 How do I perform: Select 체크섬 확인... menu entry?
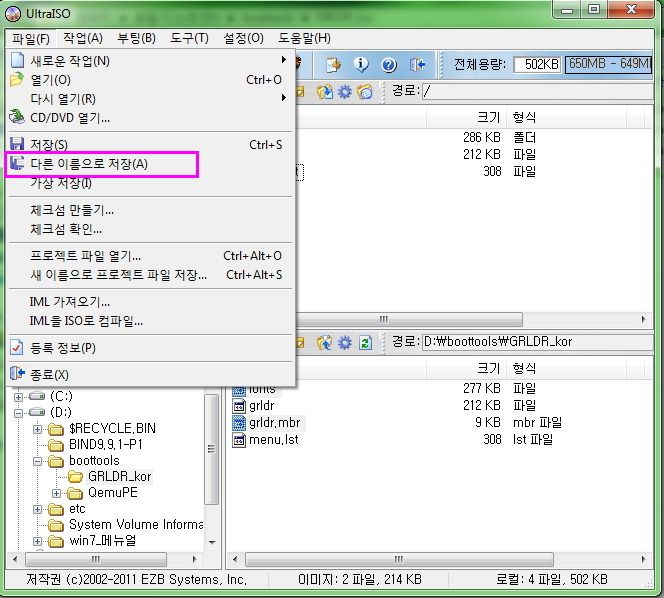coord(151,229)
